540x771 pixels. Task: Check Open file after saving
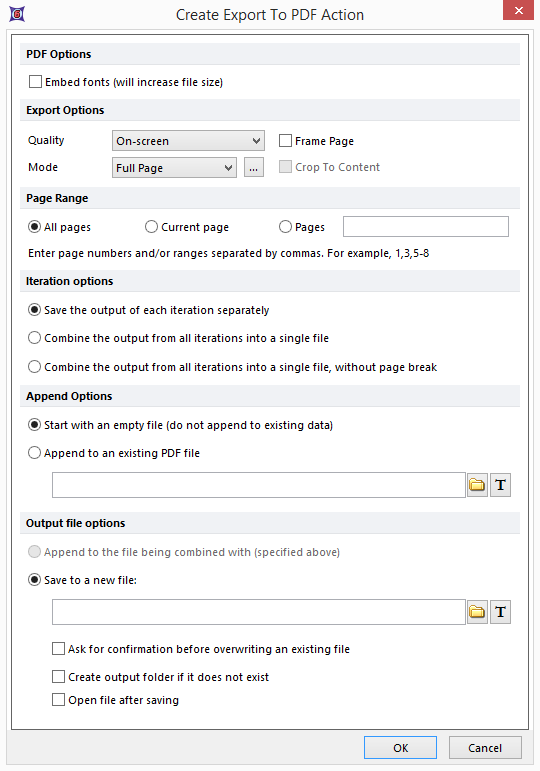[x=59, y=699]
